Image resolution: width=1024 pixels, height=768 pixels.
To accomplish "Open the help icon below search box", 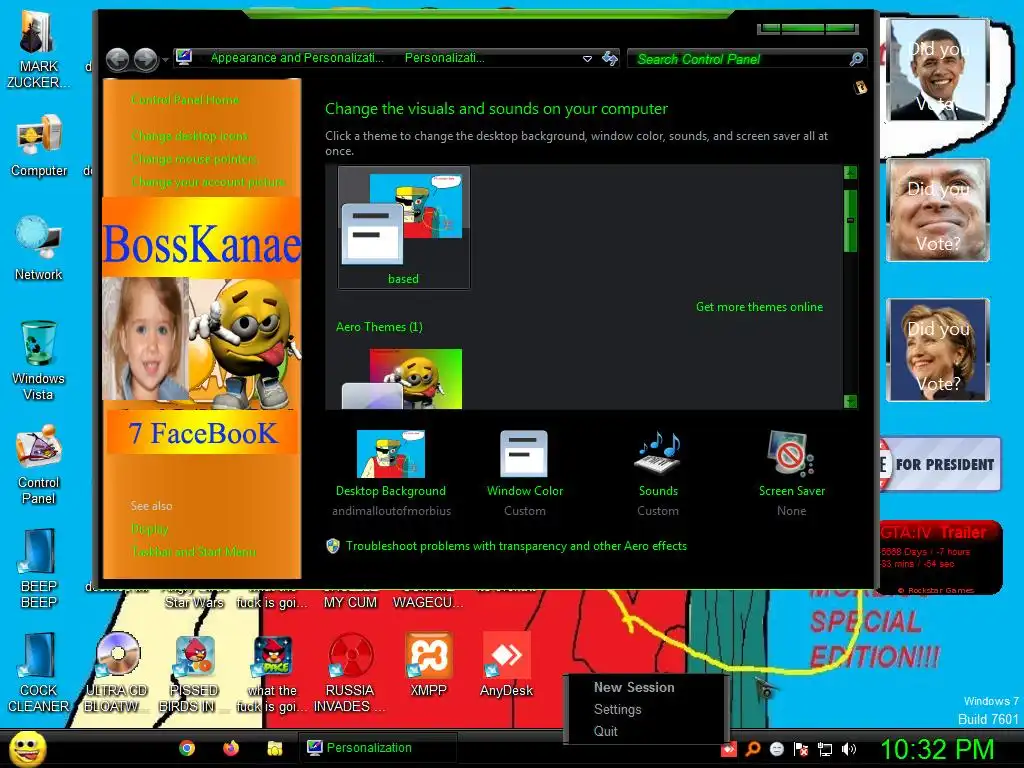I will [861, 88].
